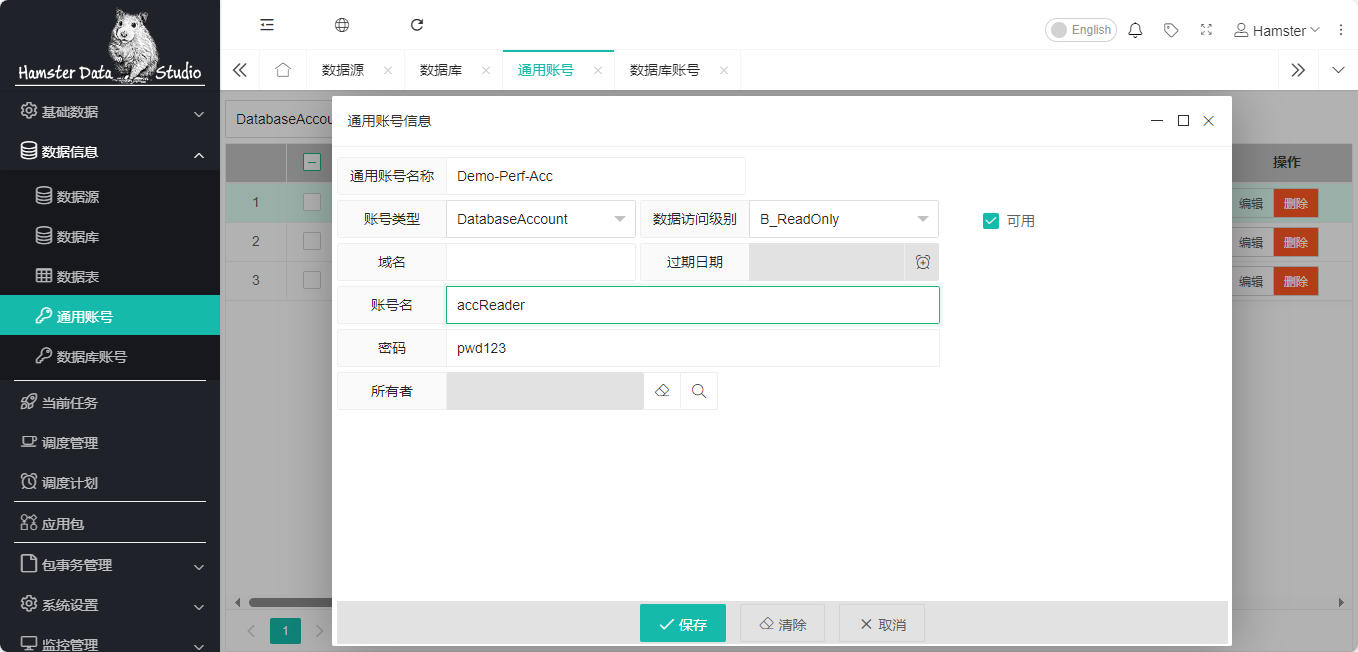This screenshot has width=1358, height=652.
Task: Open 数据库 in the sidebar
Action: (x=110, y=237)
